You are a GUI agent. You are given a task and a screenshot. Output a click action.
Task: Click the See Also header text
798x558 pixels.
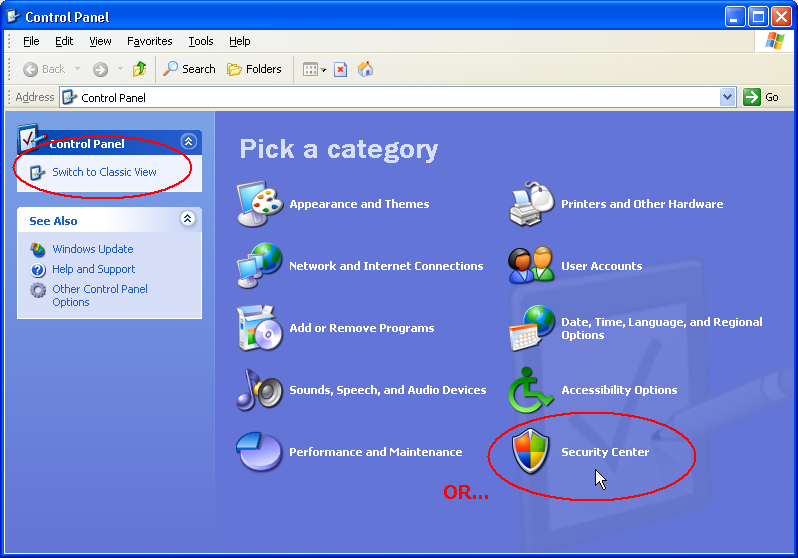53,221
